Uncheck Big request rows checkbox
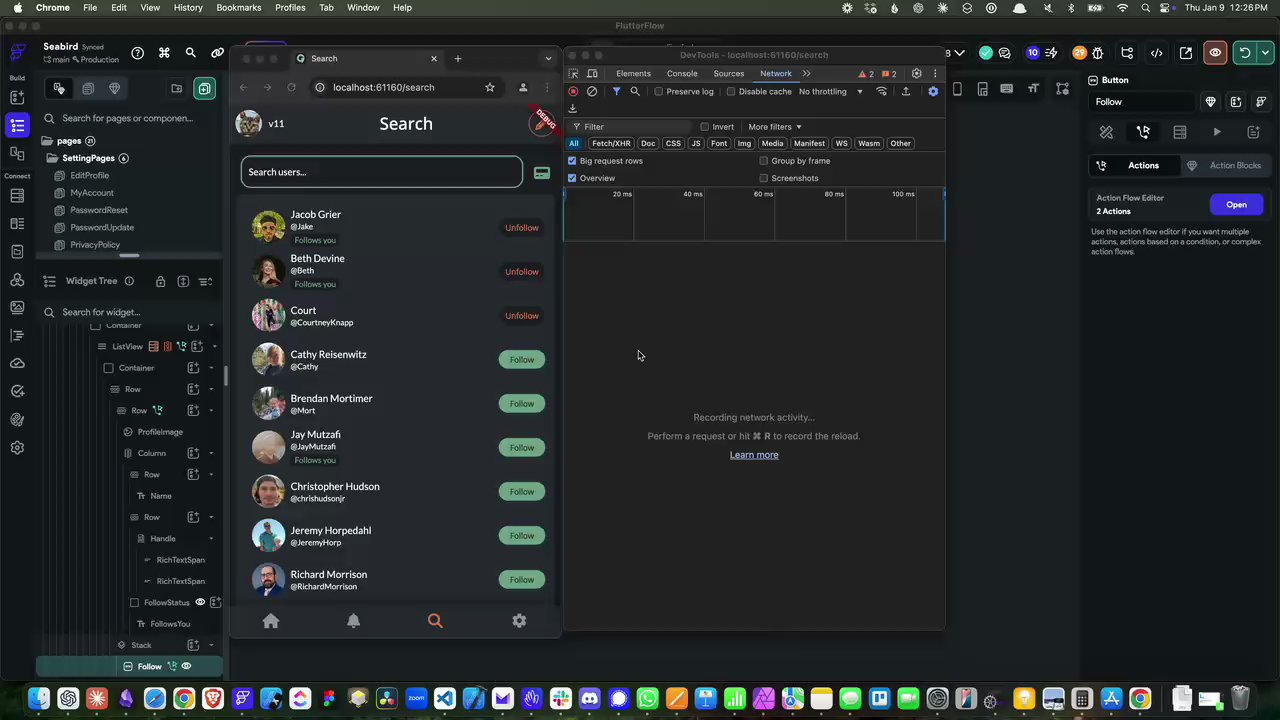The image size is (1280, 720). [x=572, y=161]
